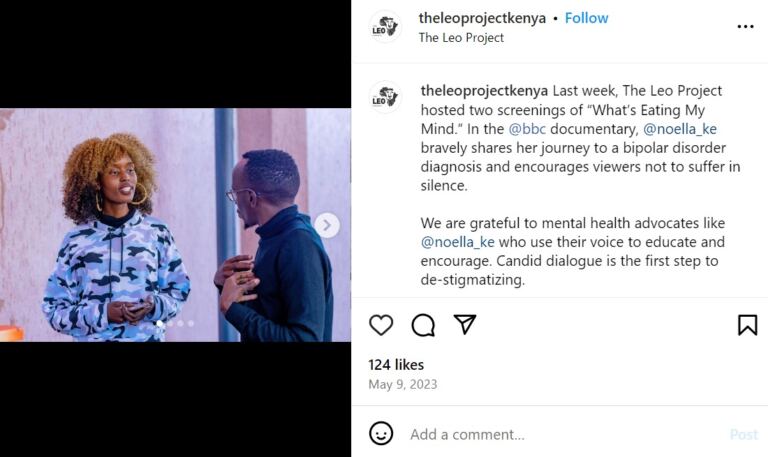Click the May 9, 2023 date
768x457 pixels.
402,384
